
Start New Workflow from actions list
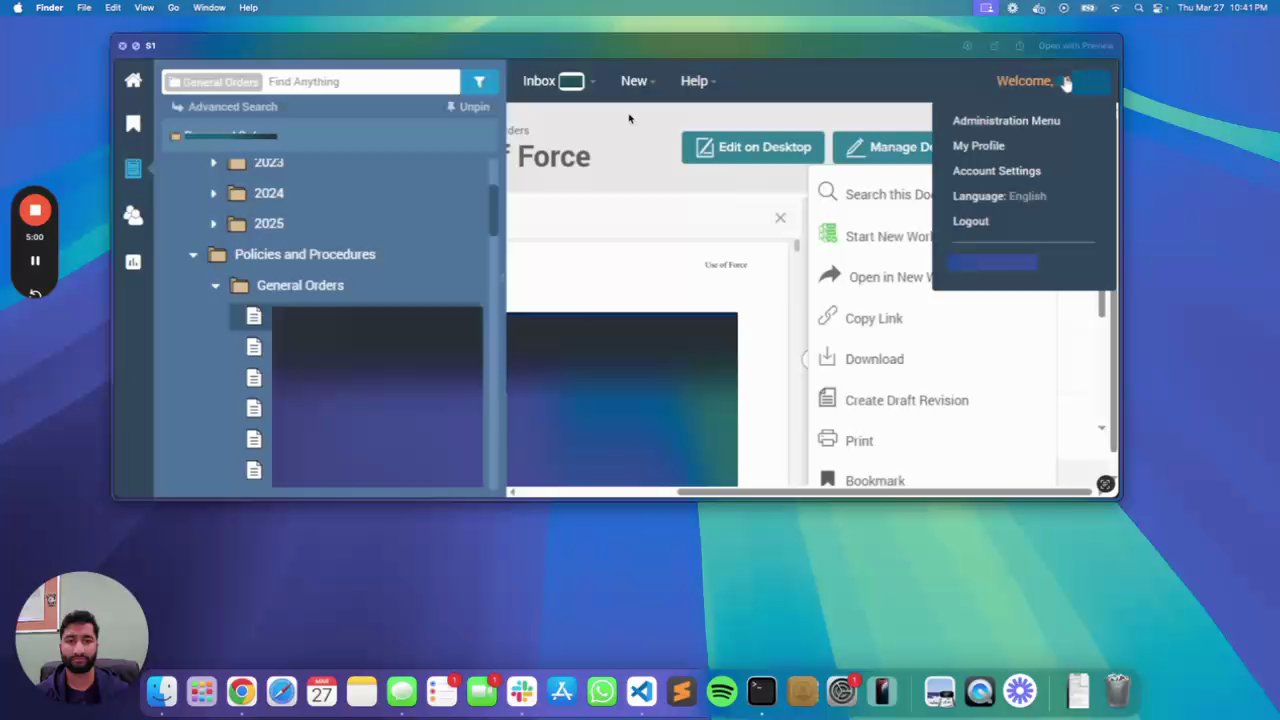(x=875, y=236)
